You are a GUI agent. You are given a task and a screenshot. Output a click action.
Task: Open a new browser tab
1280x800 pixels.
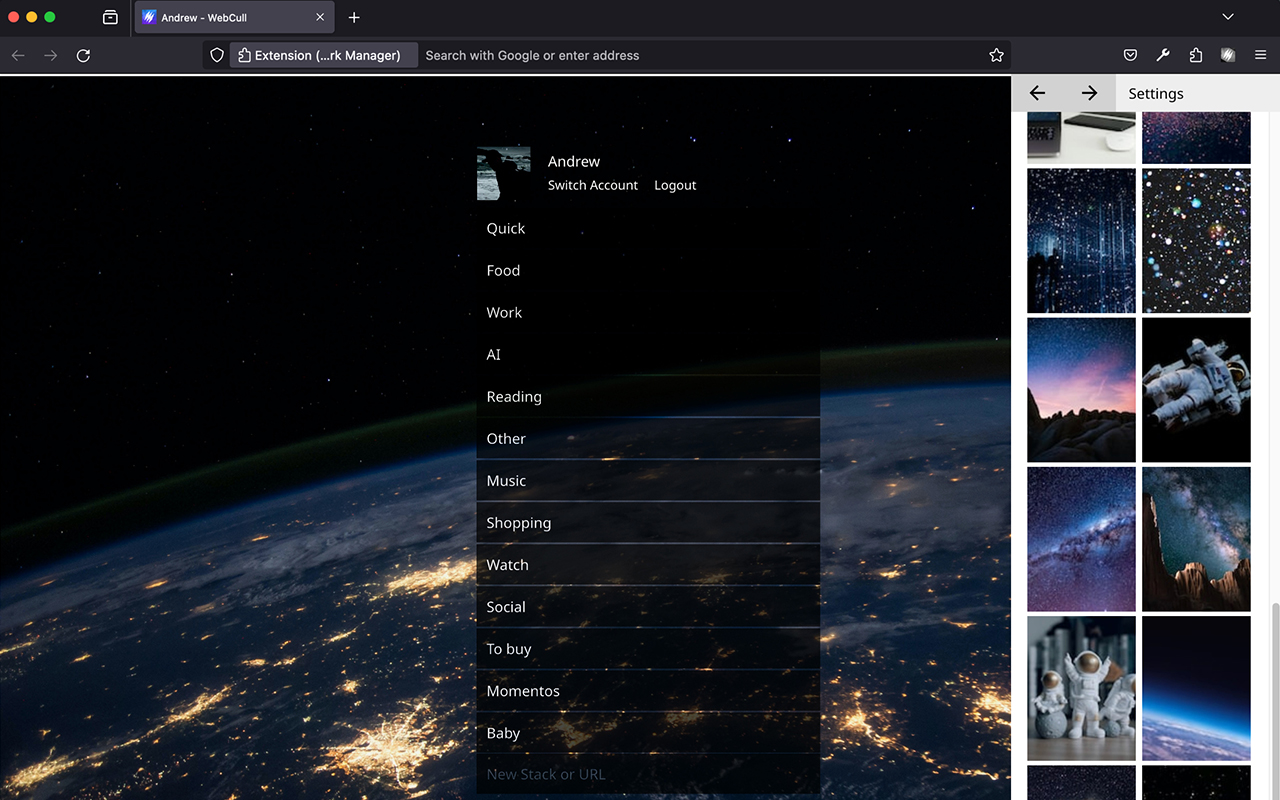[354, 17]
